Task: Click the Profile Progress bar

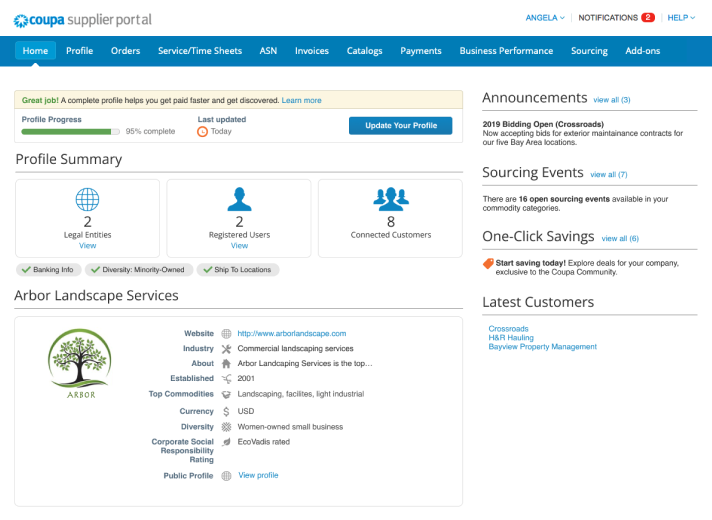Action: (70, 131)
